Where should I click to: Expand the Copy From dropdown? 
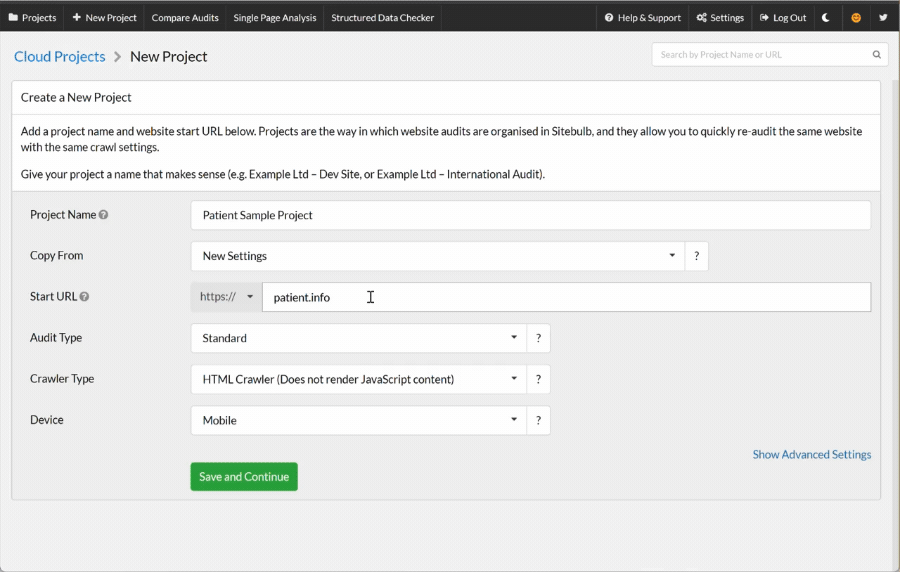coord(437,256)
